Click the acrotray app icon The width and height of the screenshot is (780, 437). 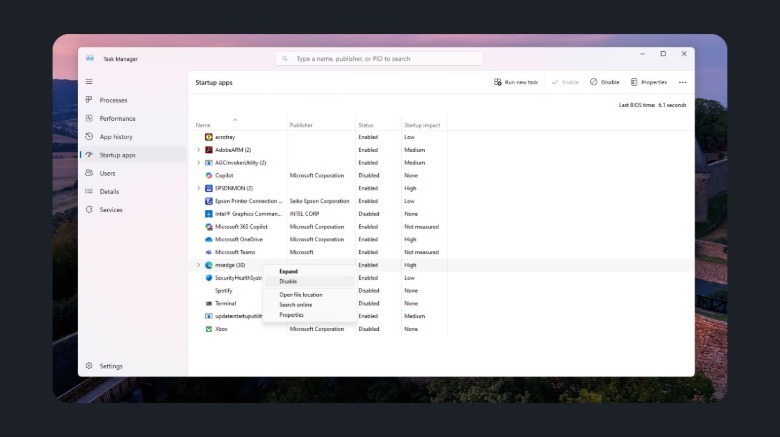(x=209, y=137)
